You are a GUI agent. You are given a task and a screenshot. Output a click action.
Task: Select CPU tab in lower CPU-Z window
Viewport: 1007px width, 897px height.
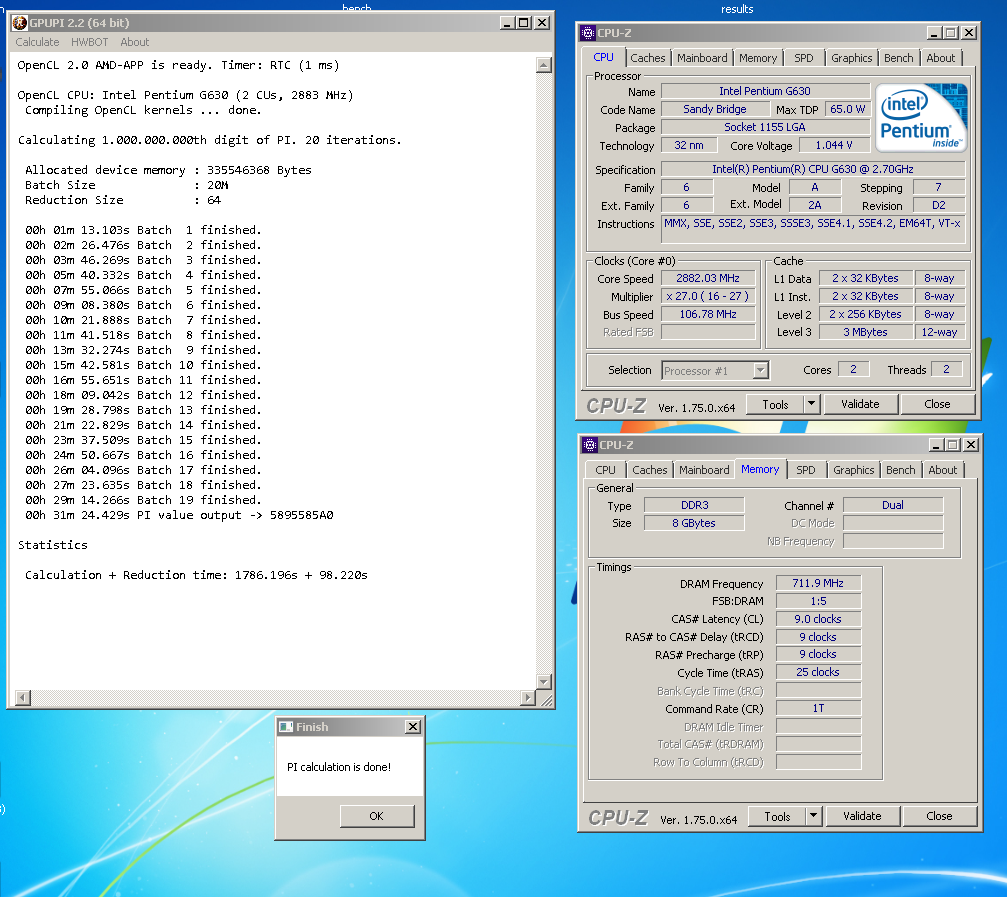coord(605,470)
